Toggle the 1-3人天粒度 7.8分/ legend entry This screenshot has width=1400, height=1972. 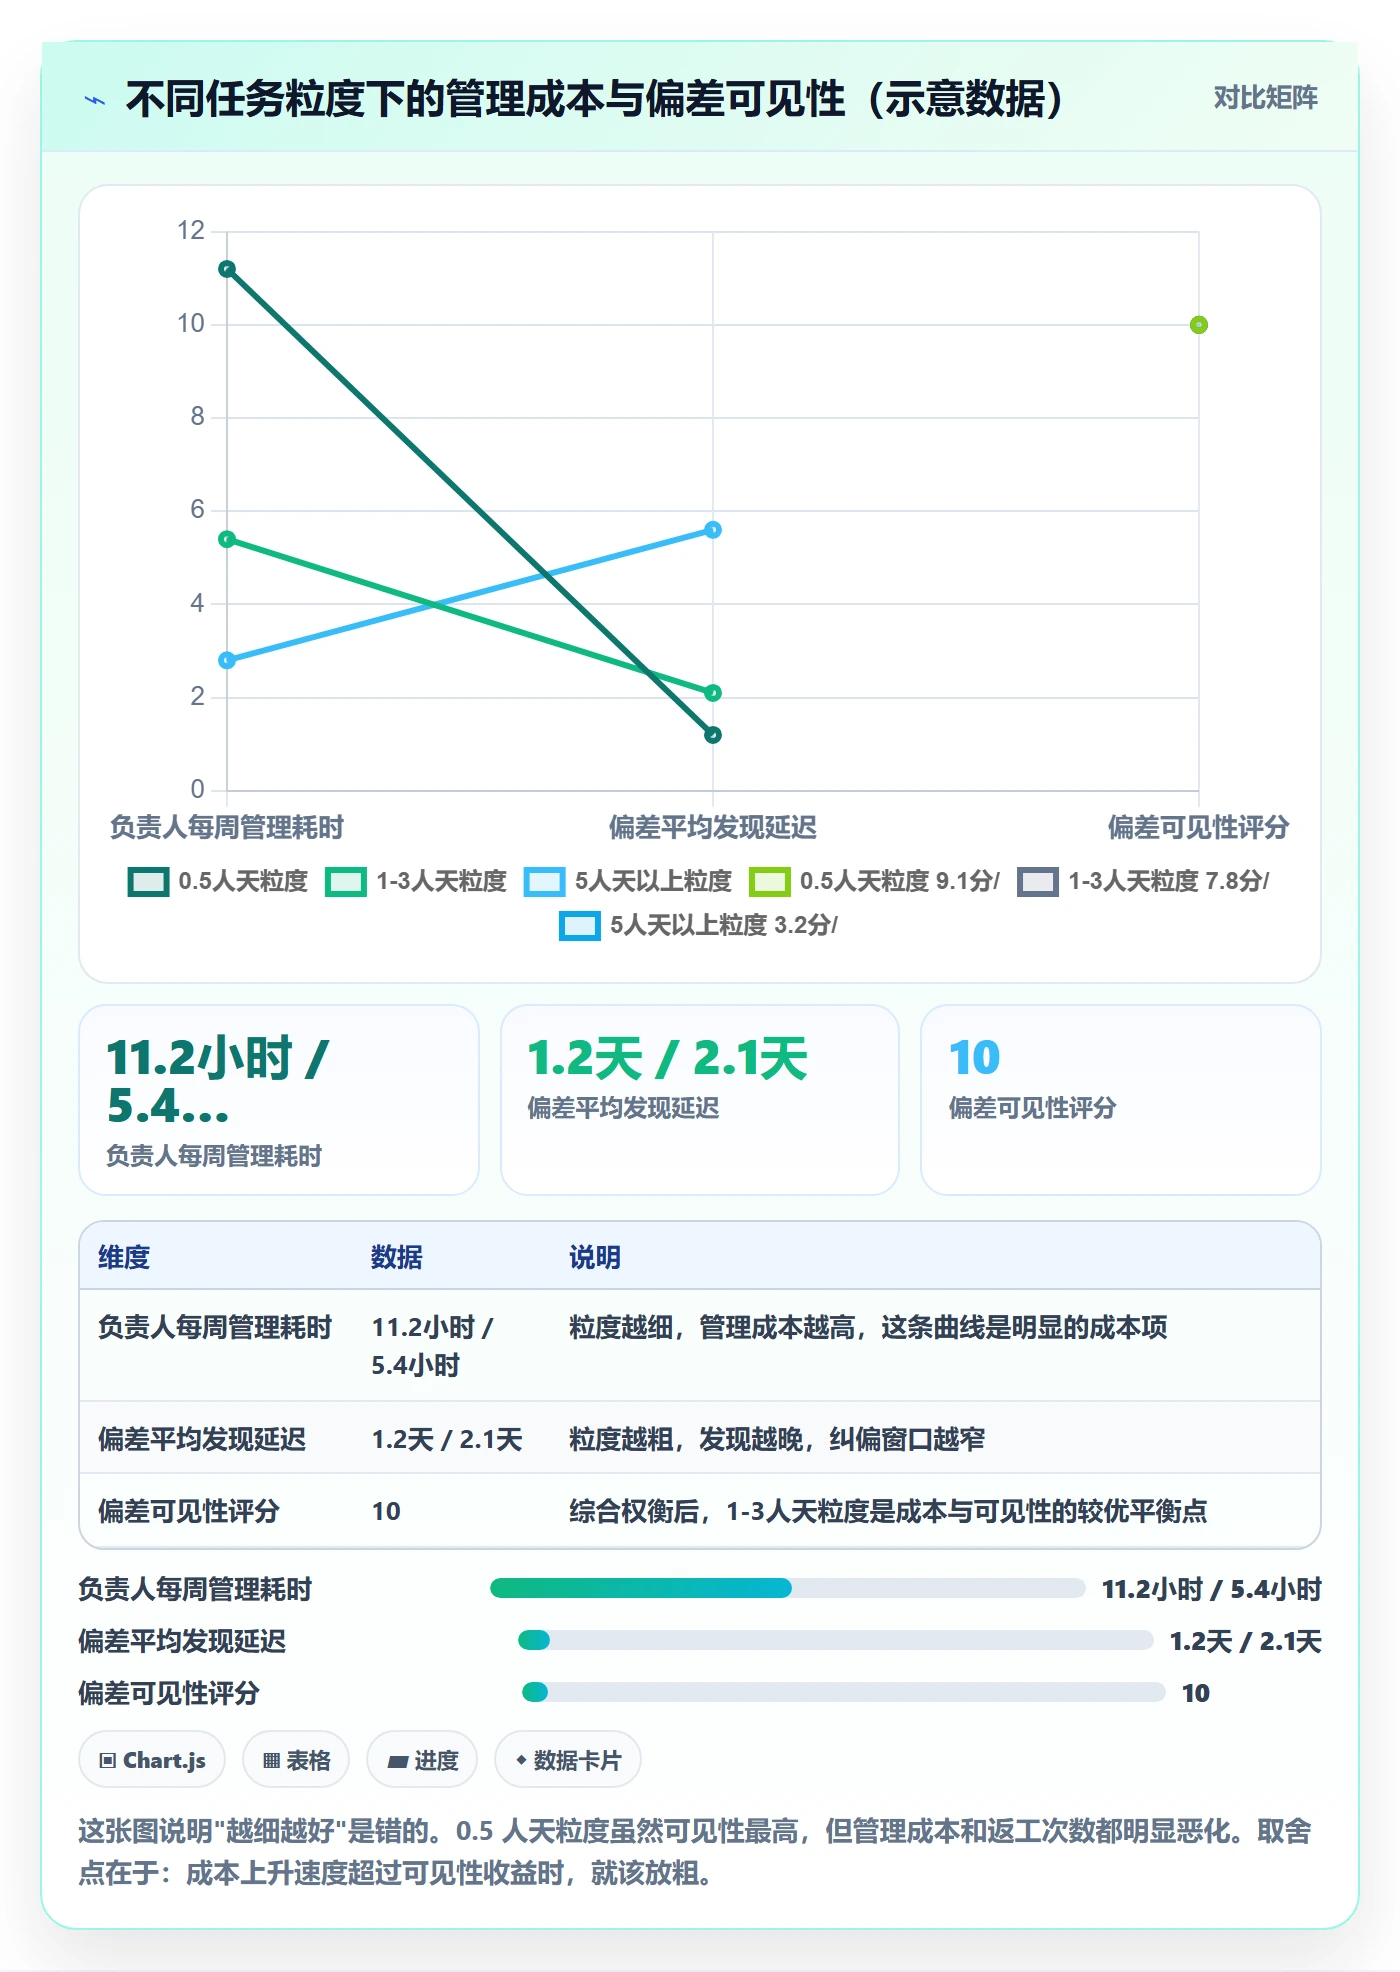click(x=1143, y=882)
